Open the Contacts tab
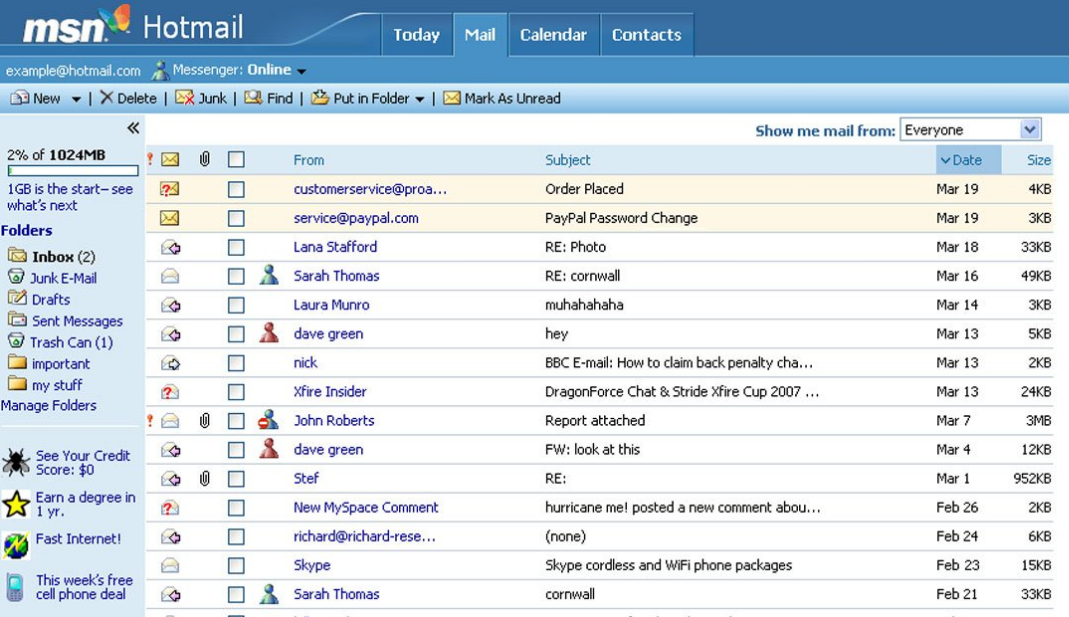 coord(646,35)
